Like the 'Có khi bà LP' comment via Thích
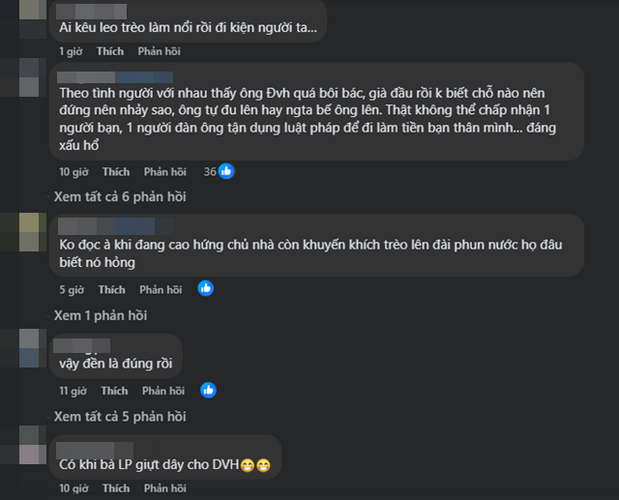This screenshot has width=619, height=500. coord(116,488)
